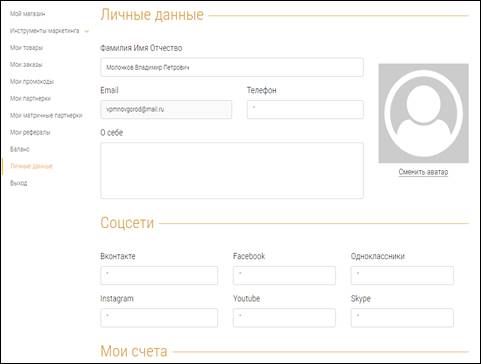The height and width of the screenshot is (364, 481).
Task: Go to Мои товары
Action: click(x=26, y=48)
